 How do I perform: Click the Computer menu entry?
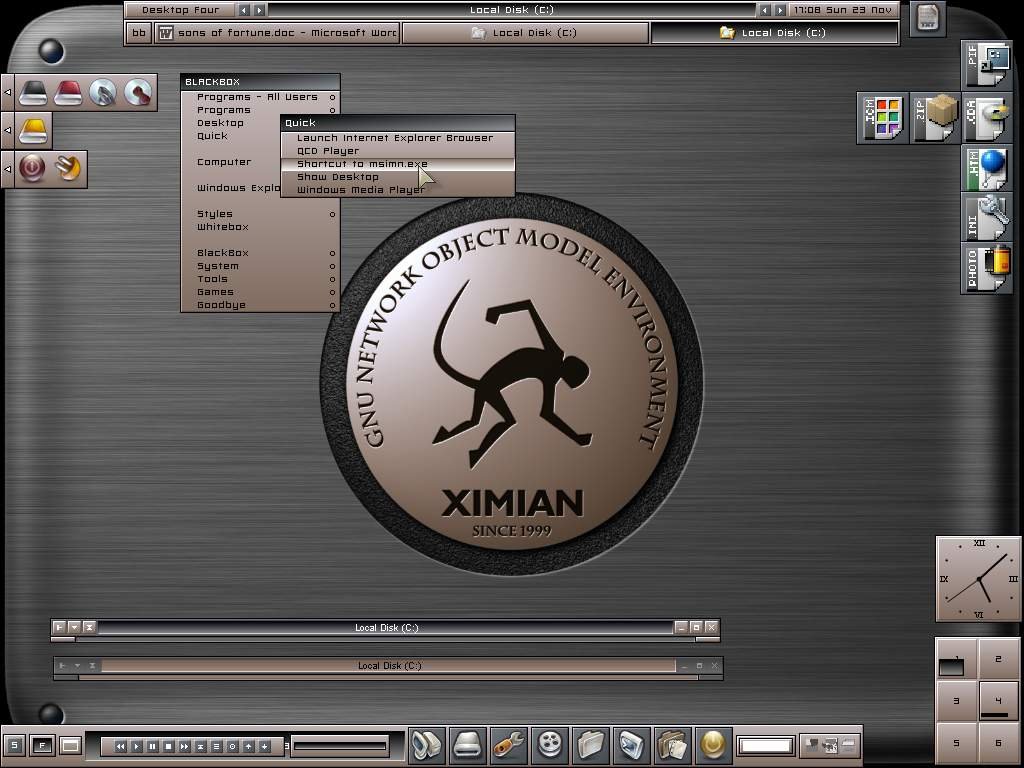[232, 162]
